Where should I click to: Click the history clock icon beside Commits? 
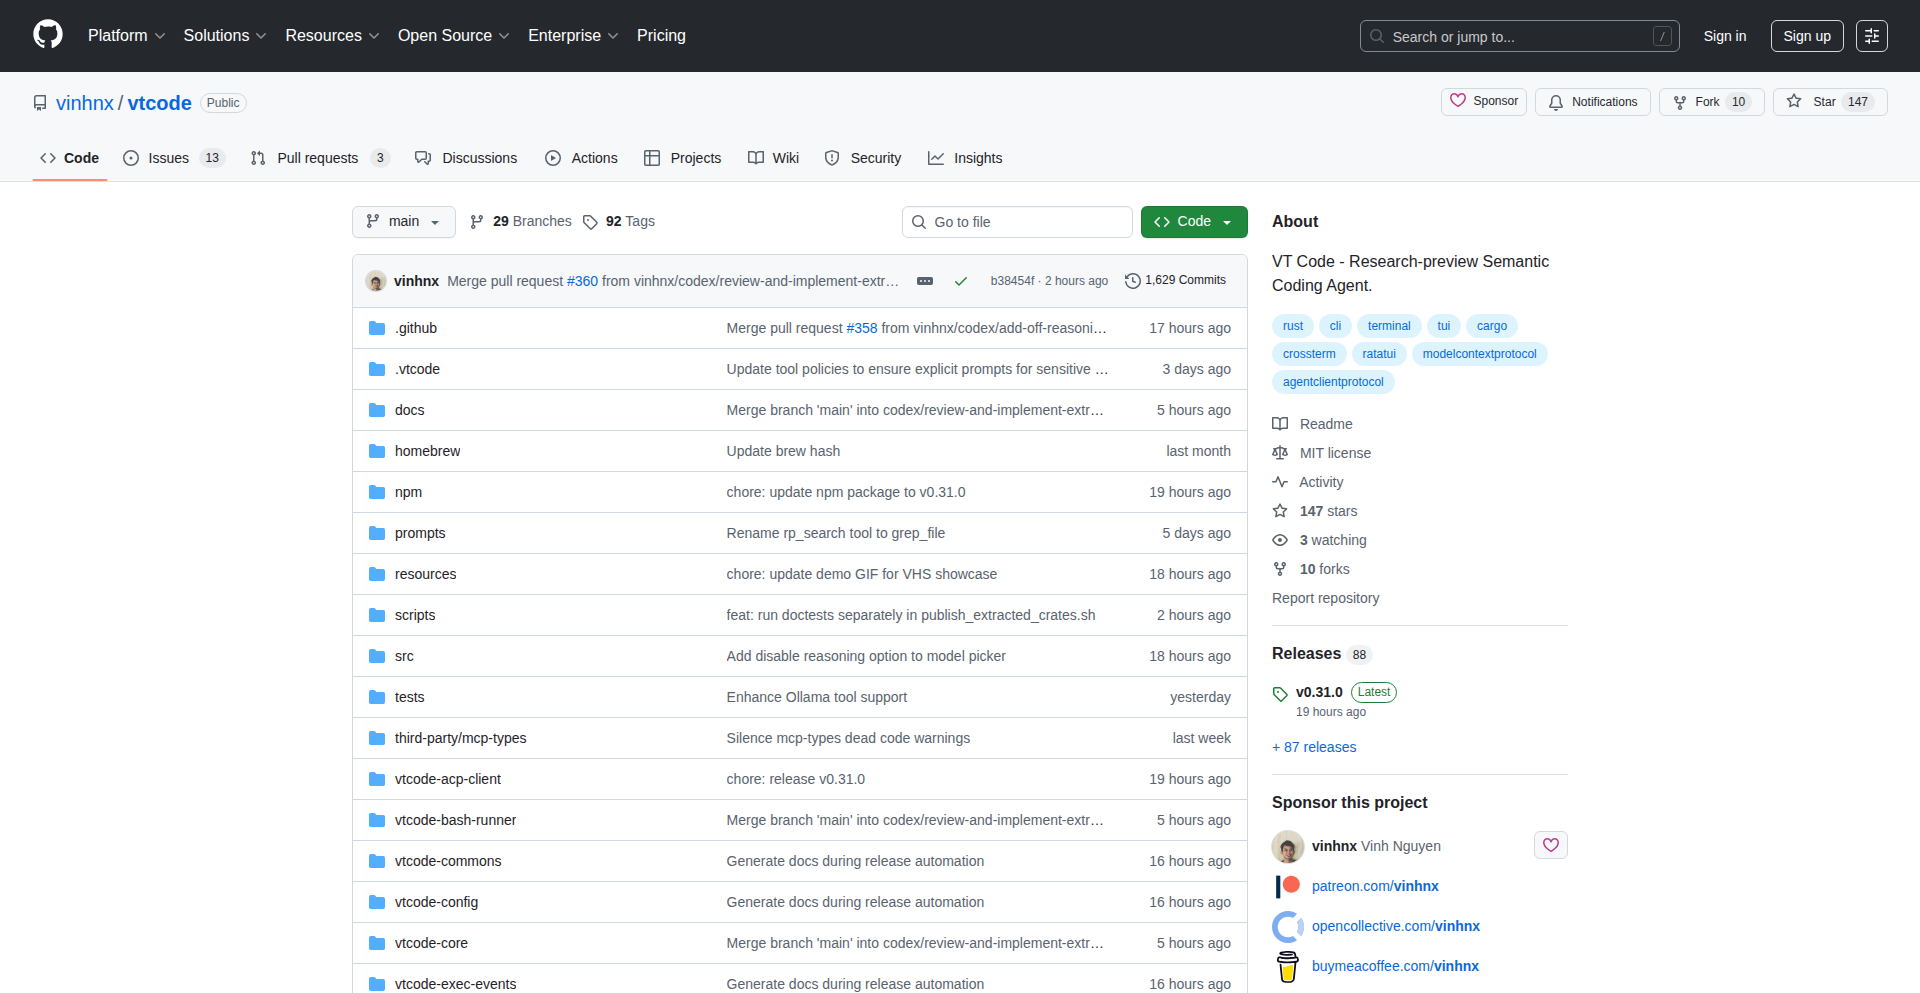tap(1133, 281)
